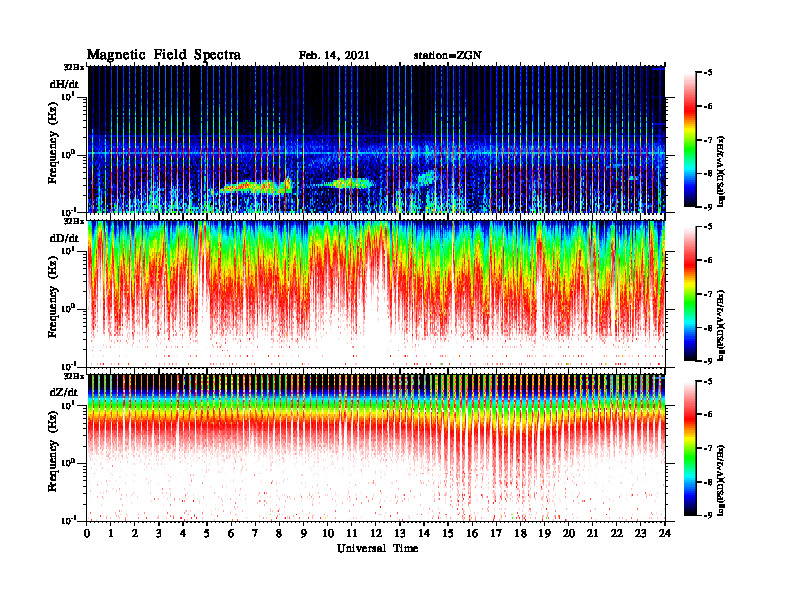The width and height of the screenshot is (792, 612).
Task: Click the "-9" value on dZ/dt color bar
Action: 708,515
